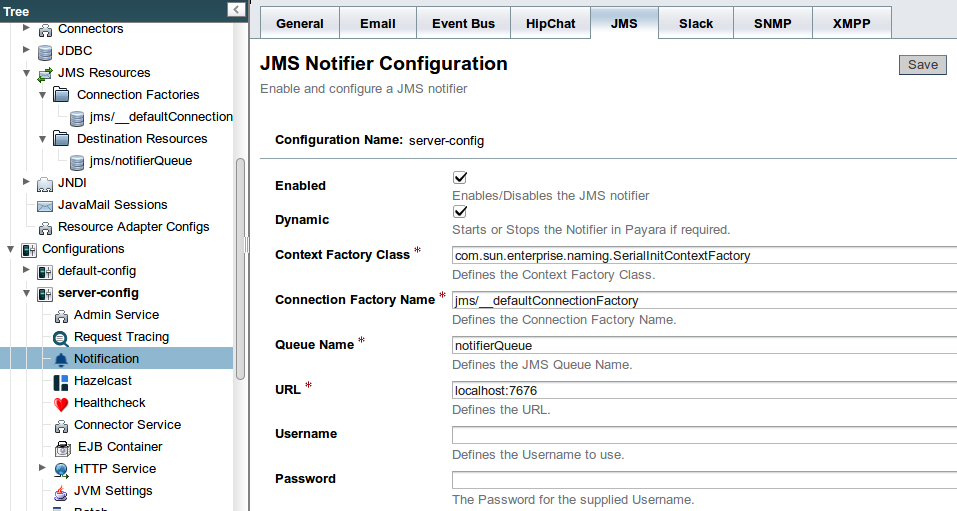Viewport: 957px width, 511px height.
Task: Open the Hazelcast tree link
Action: (103, 380)
